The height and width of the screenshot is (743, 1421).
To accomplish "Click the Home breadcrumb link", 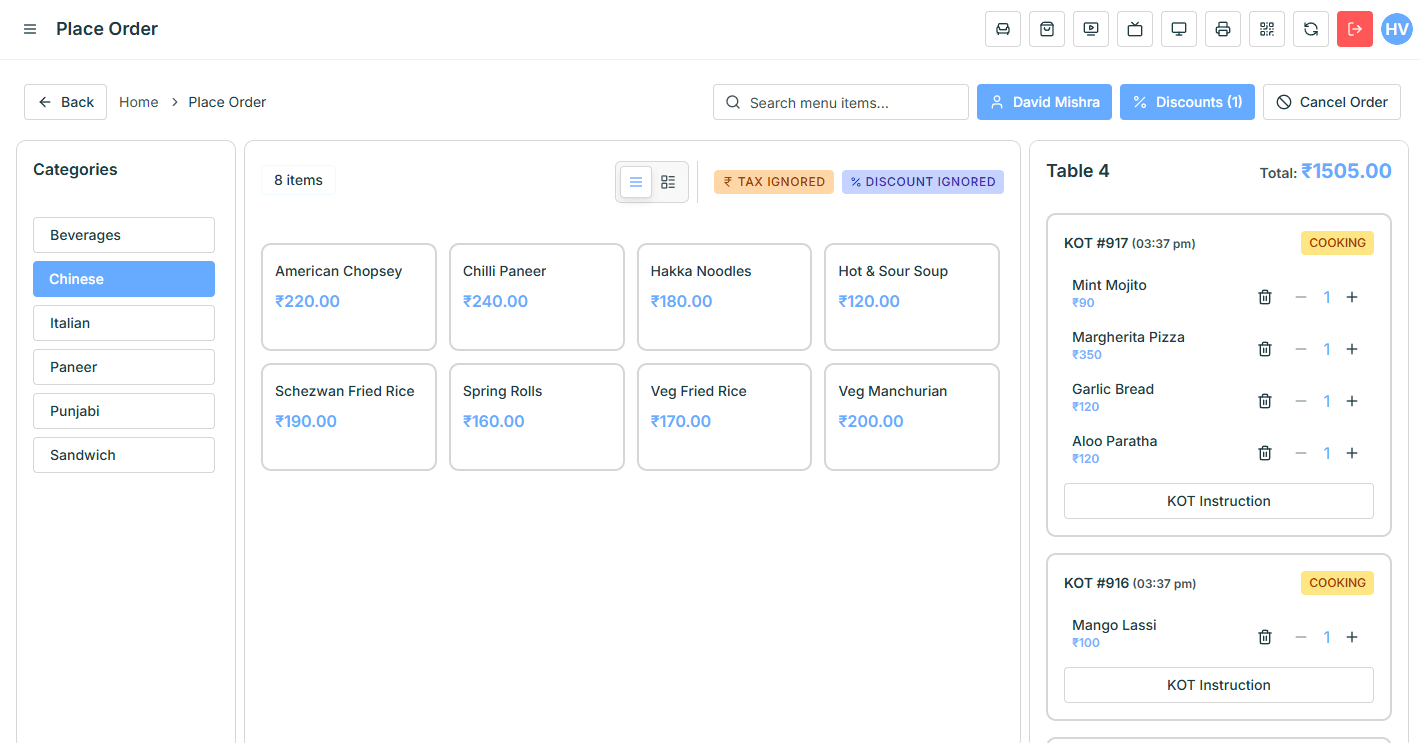I will click(x=138, y=102).
